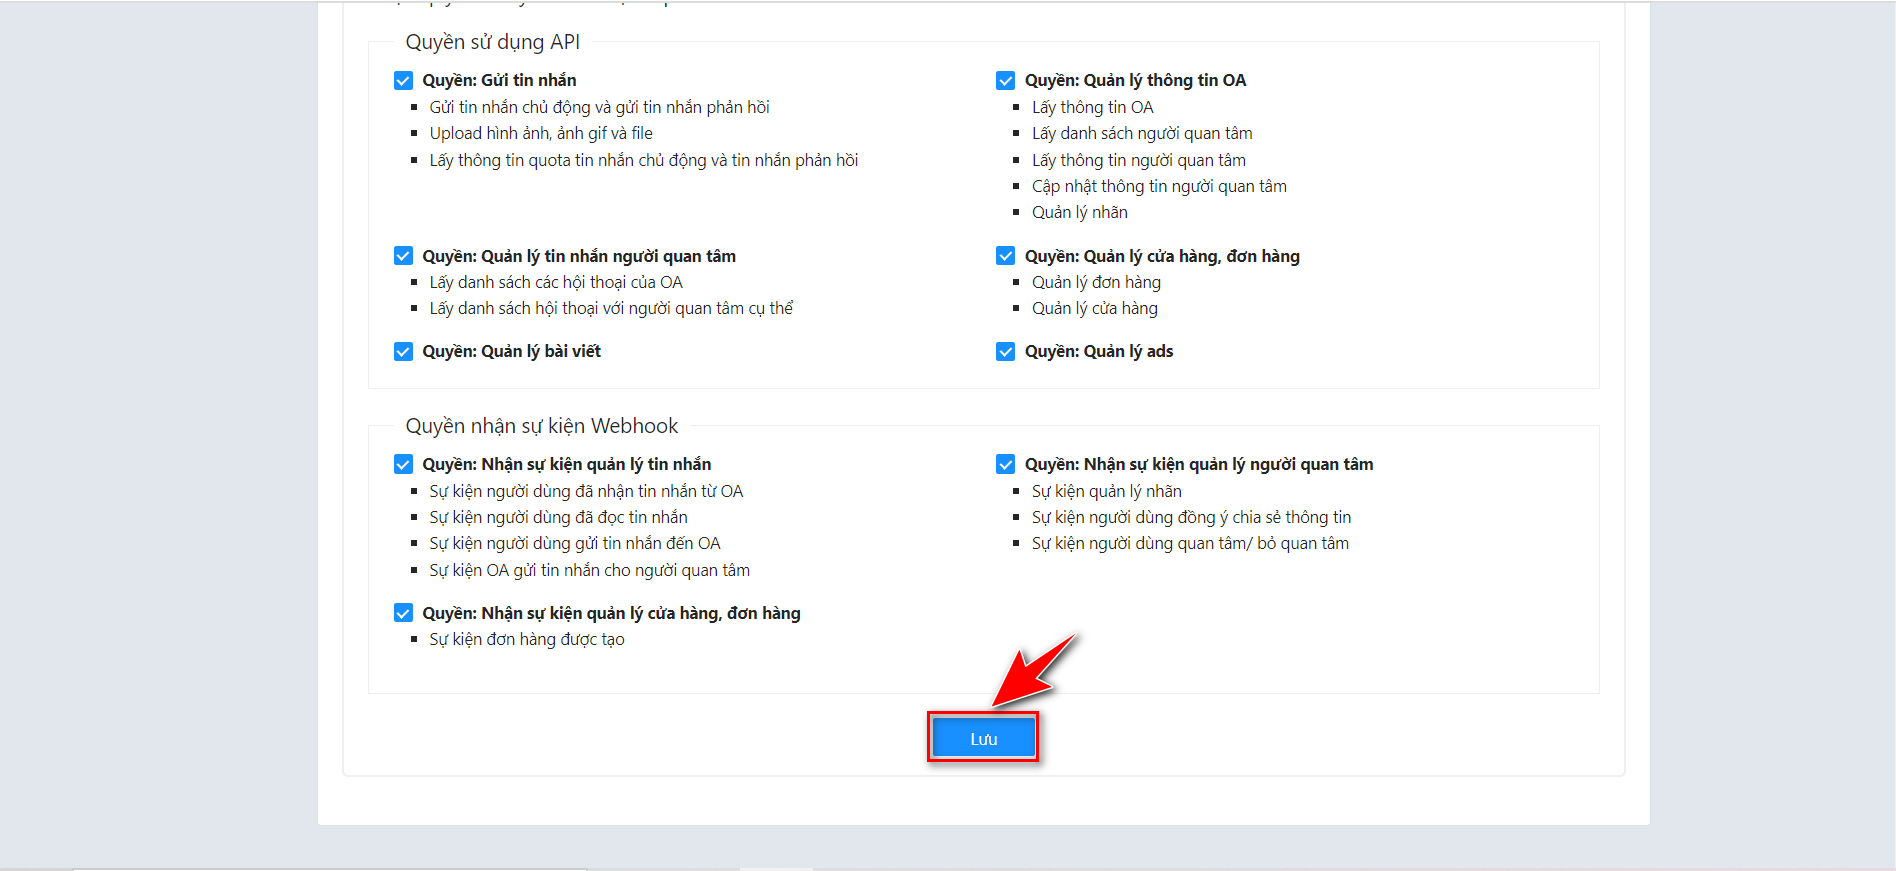Screen dimensions: 1896x871
Task: Click the blue Lưu save button
Action: coord(983,739)
